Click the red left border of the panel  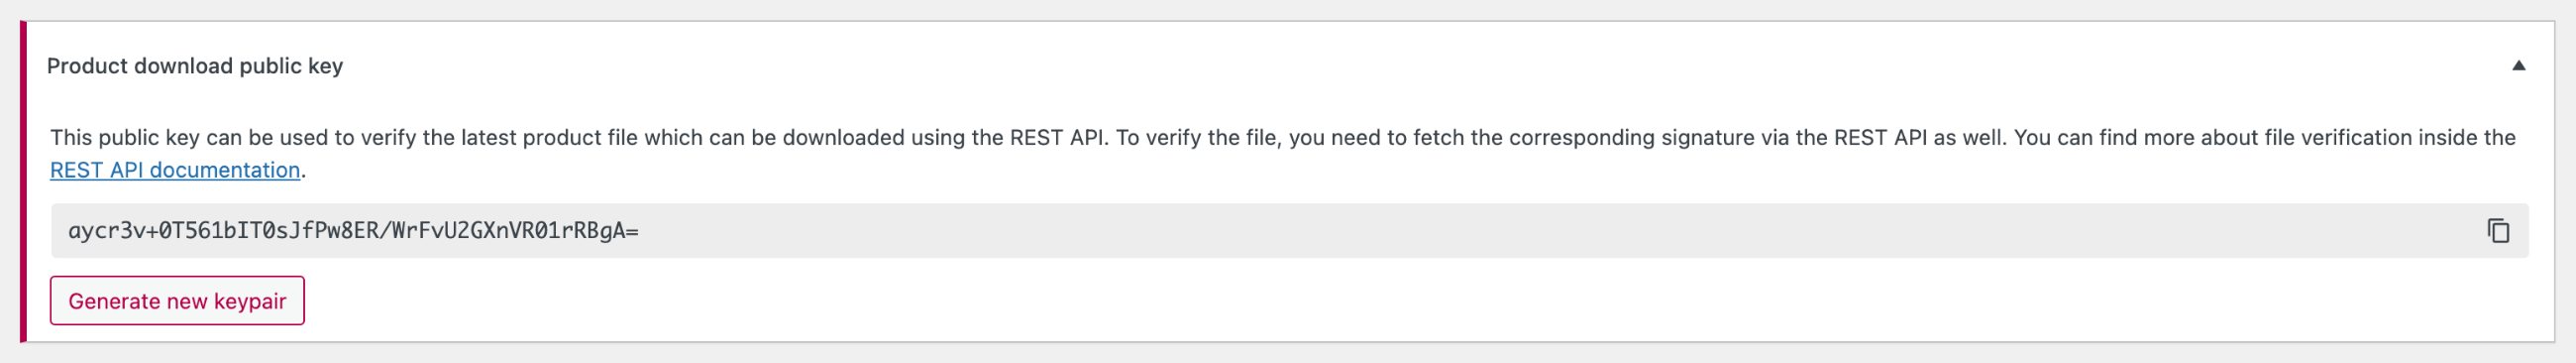tap(23, 182)
